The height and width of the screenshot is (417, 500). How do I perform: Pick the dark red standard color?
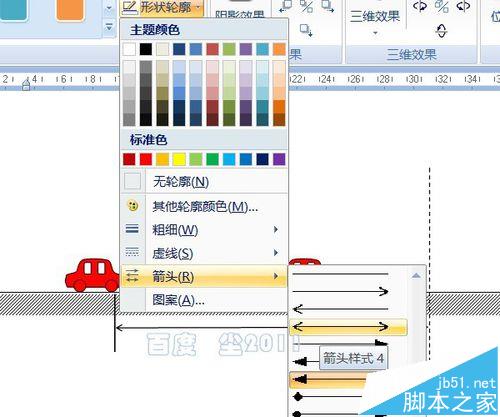click(x=129, y=159)
